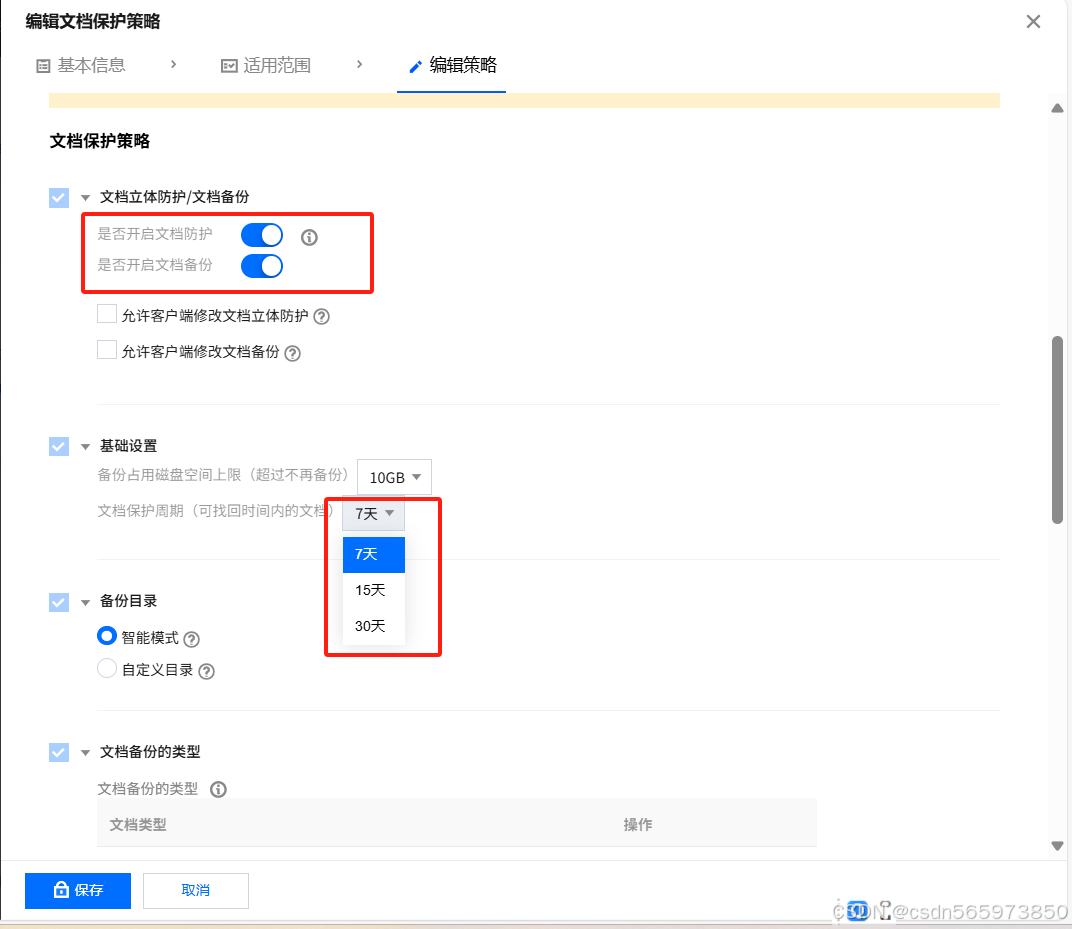The height and width of the screenshot is (929, 1072).
Task: Select the 自定义目录 radio button
Action: coord(107,668)
